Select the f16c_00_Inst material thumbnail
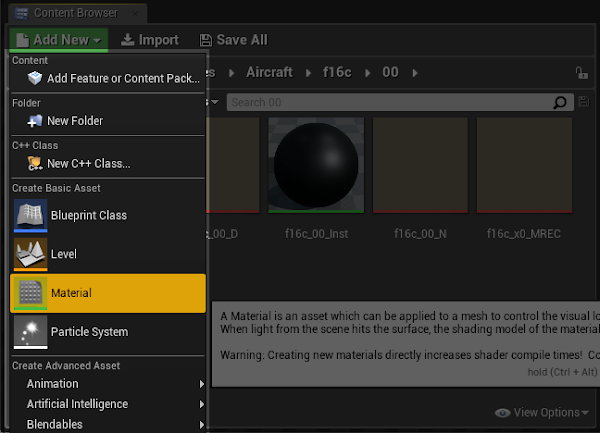600x433 pixels. point(316,165)
